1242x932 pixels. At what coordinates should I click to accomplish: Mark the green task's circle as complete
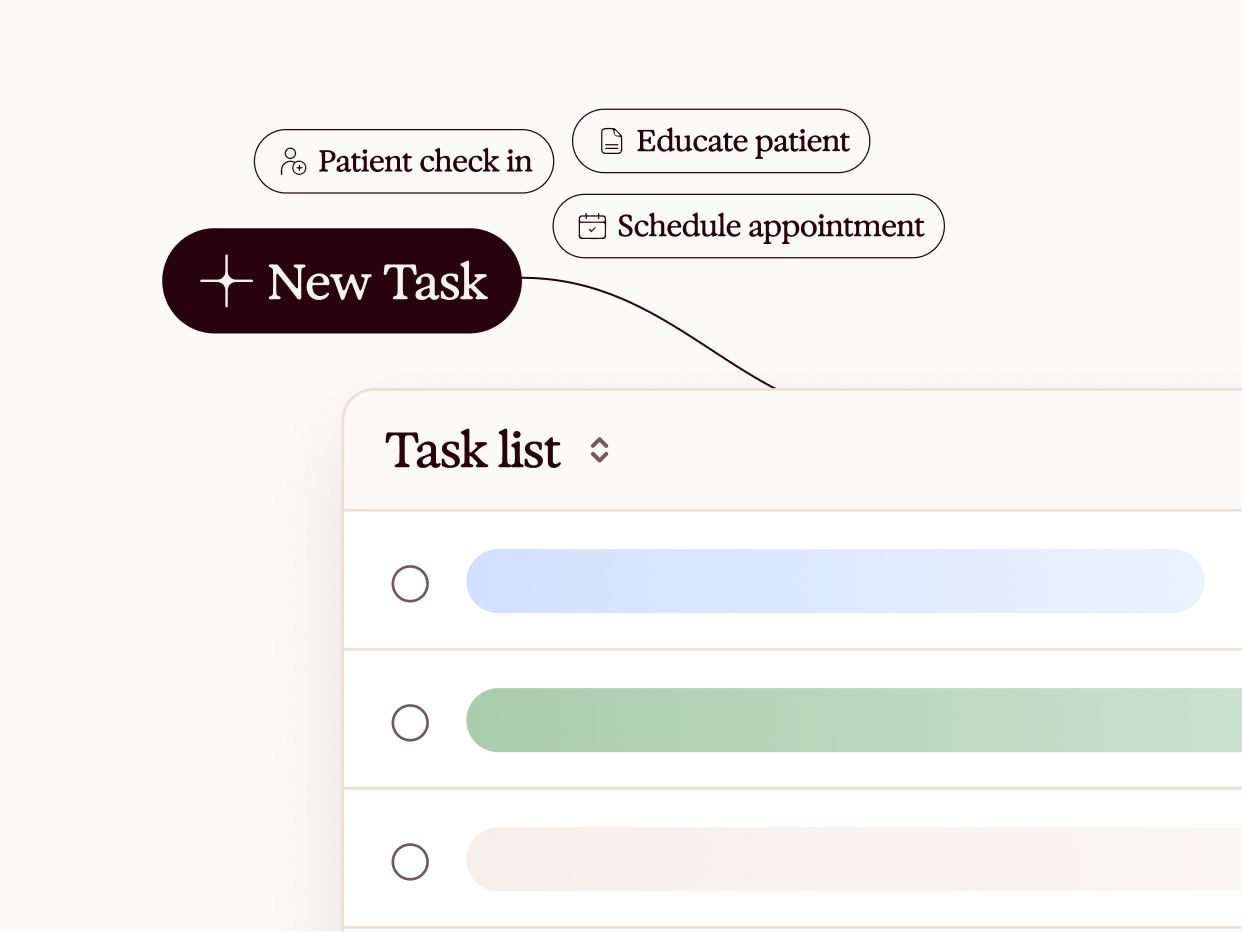411,722
